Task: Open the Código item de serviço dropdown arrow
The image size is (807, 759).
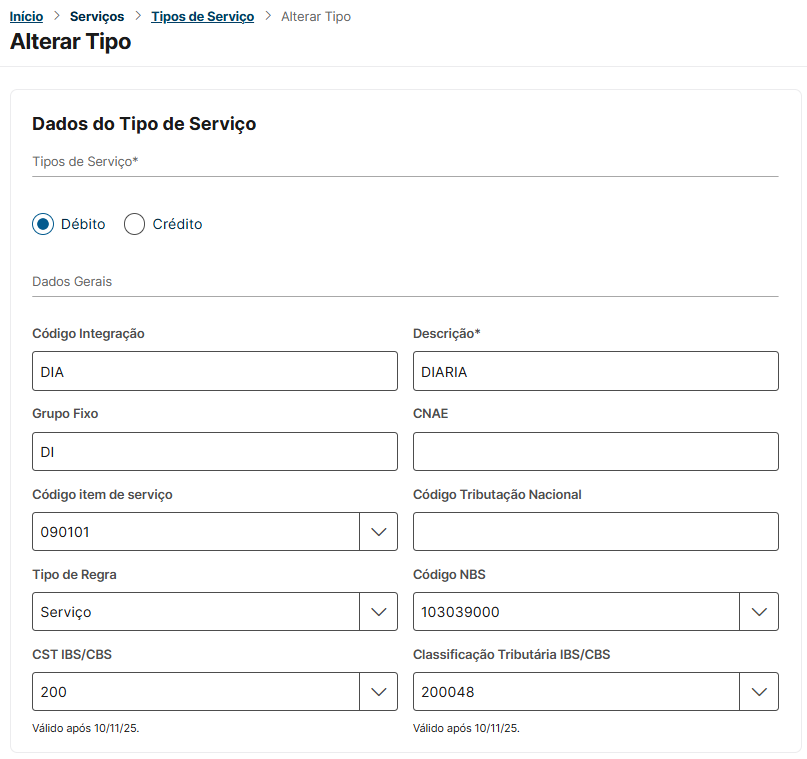Action: [x=378, y=532]
